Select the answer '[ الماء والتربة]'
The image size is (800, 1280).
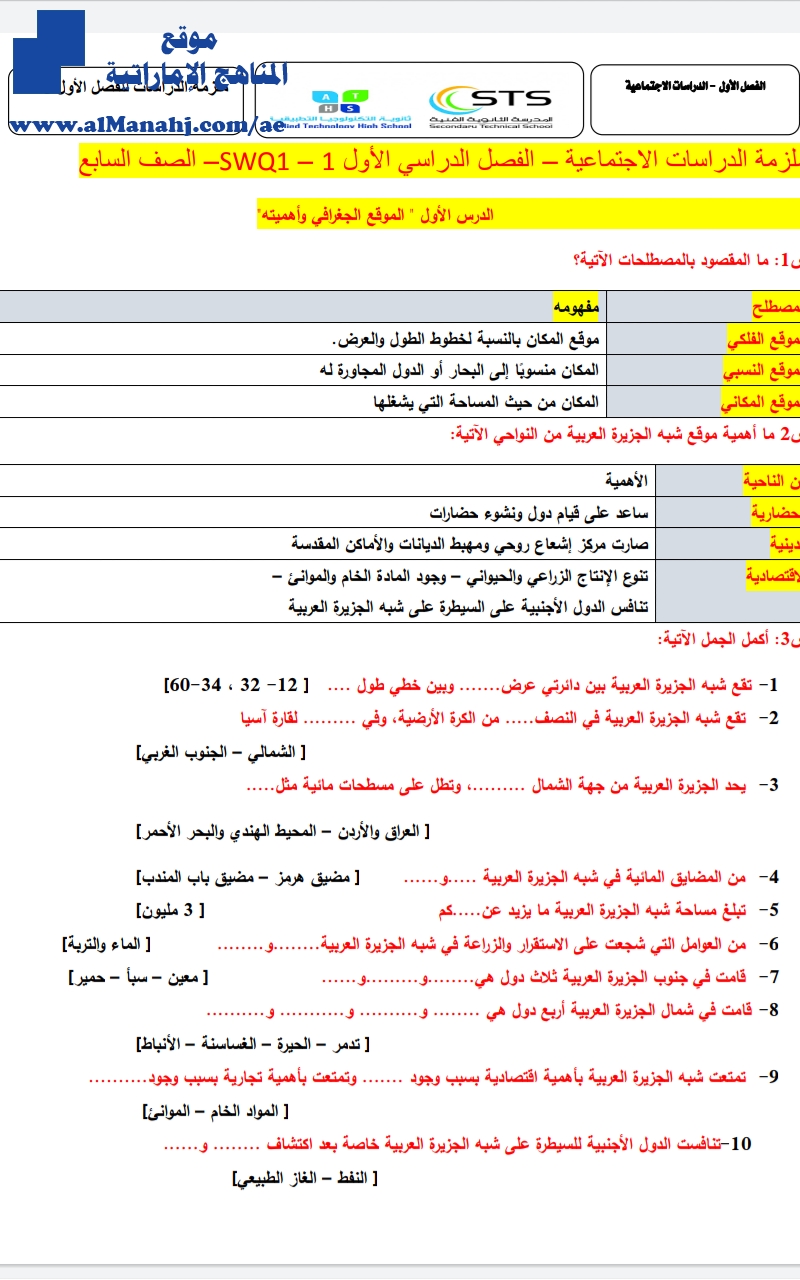108,943
